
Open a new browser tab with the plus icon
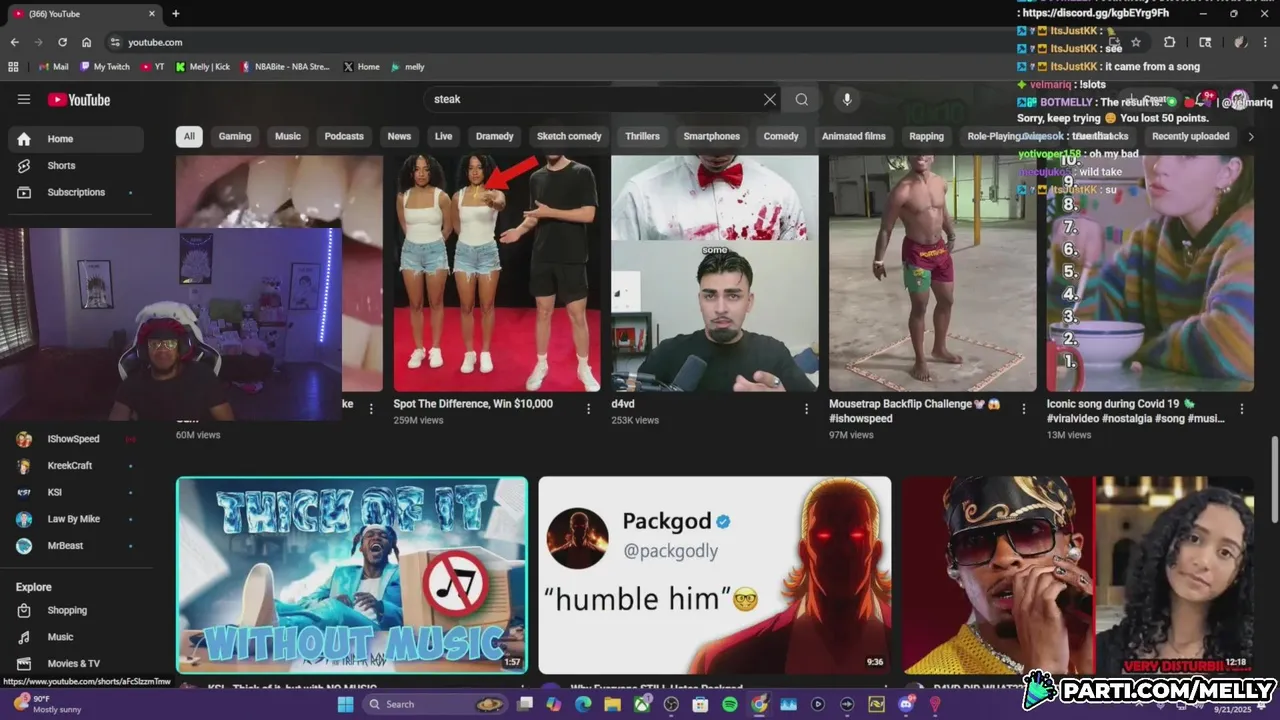176,14
